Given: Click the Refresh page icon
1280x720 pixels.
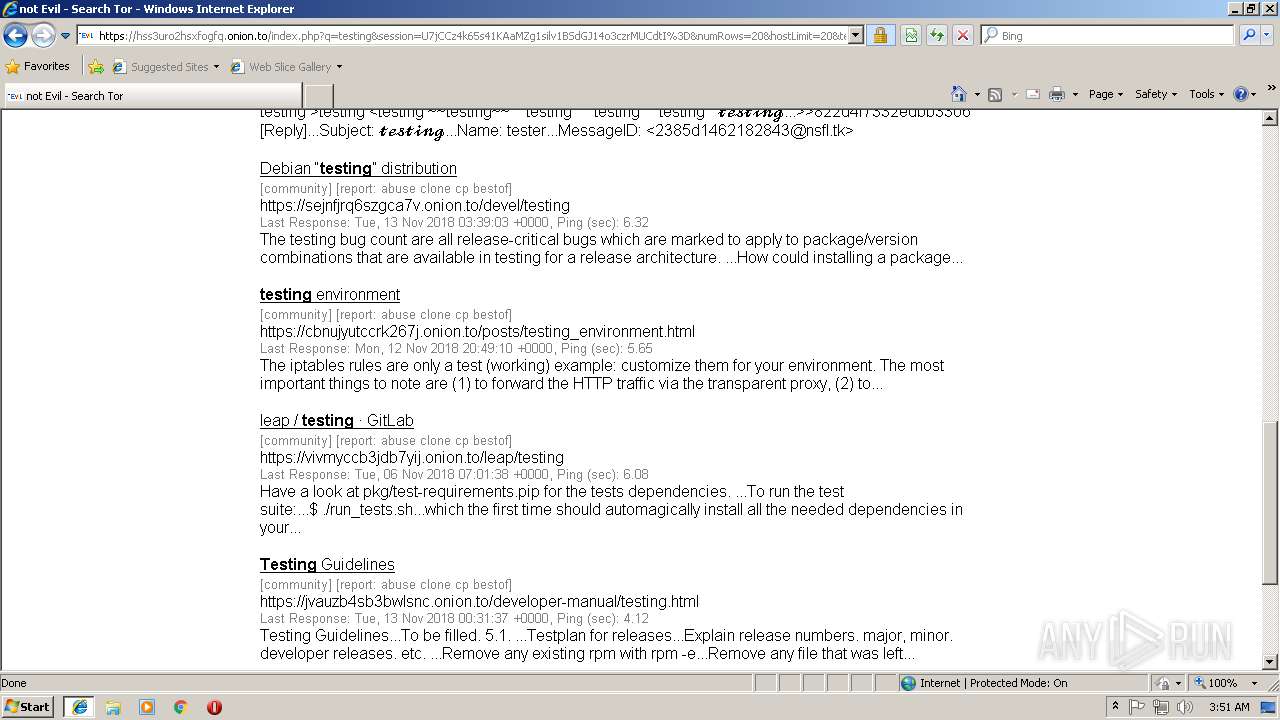Looking at the screenshot, I should point(937,35).
